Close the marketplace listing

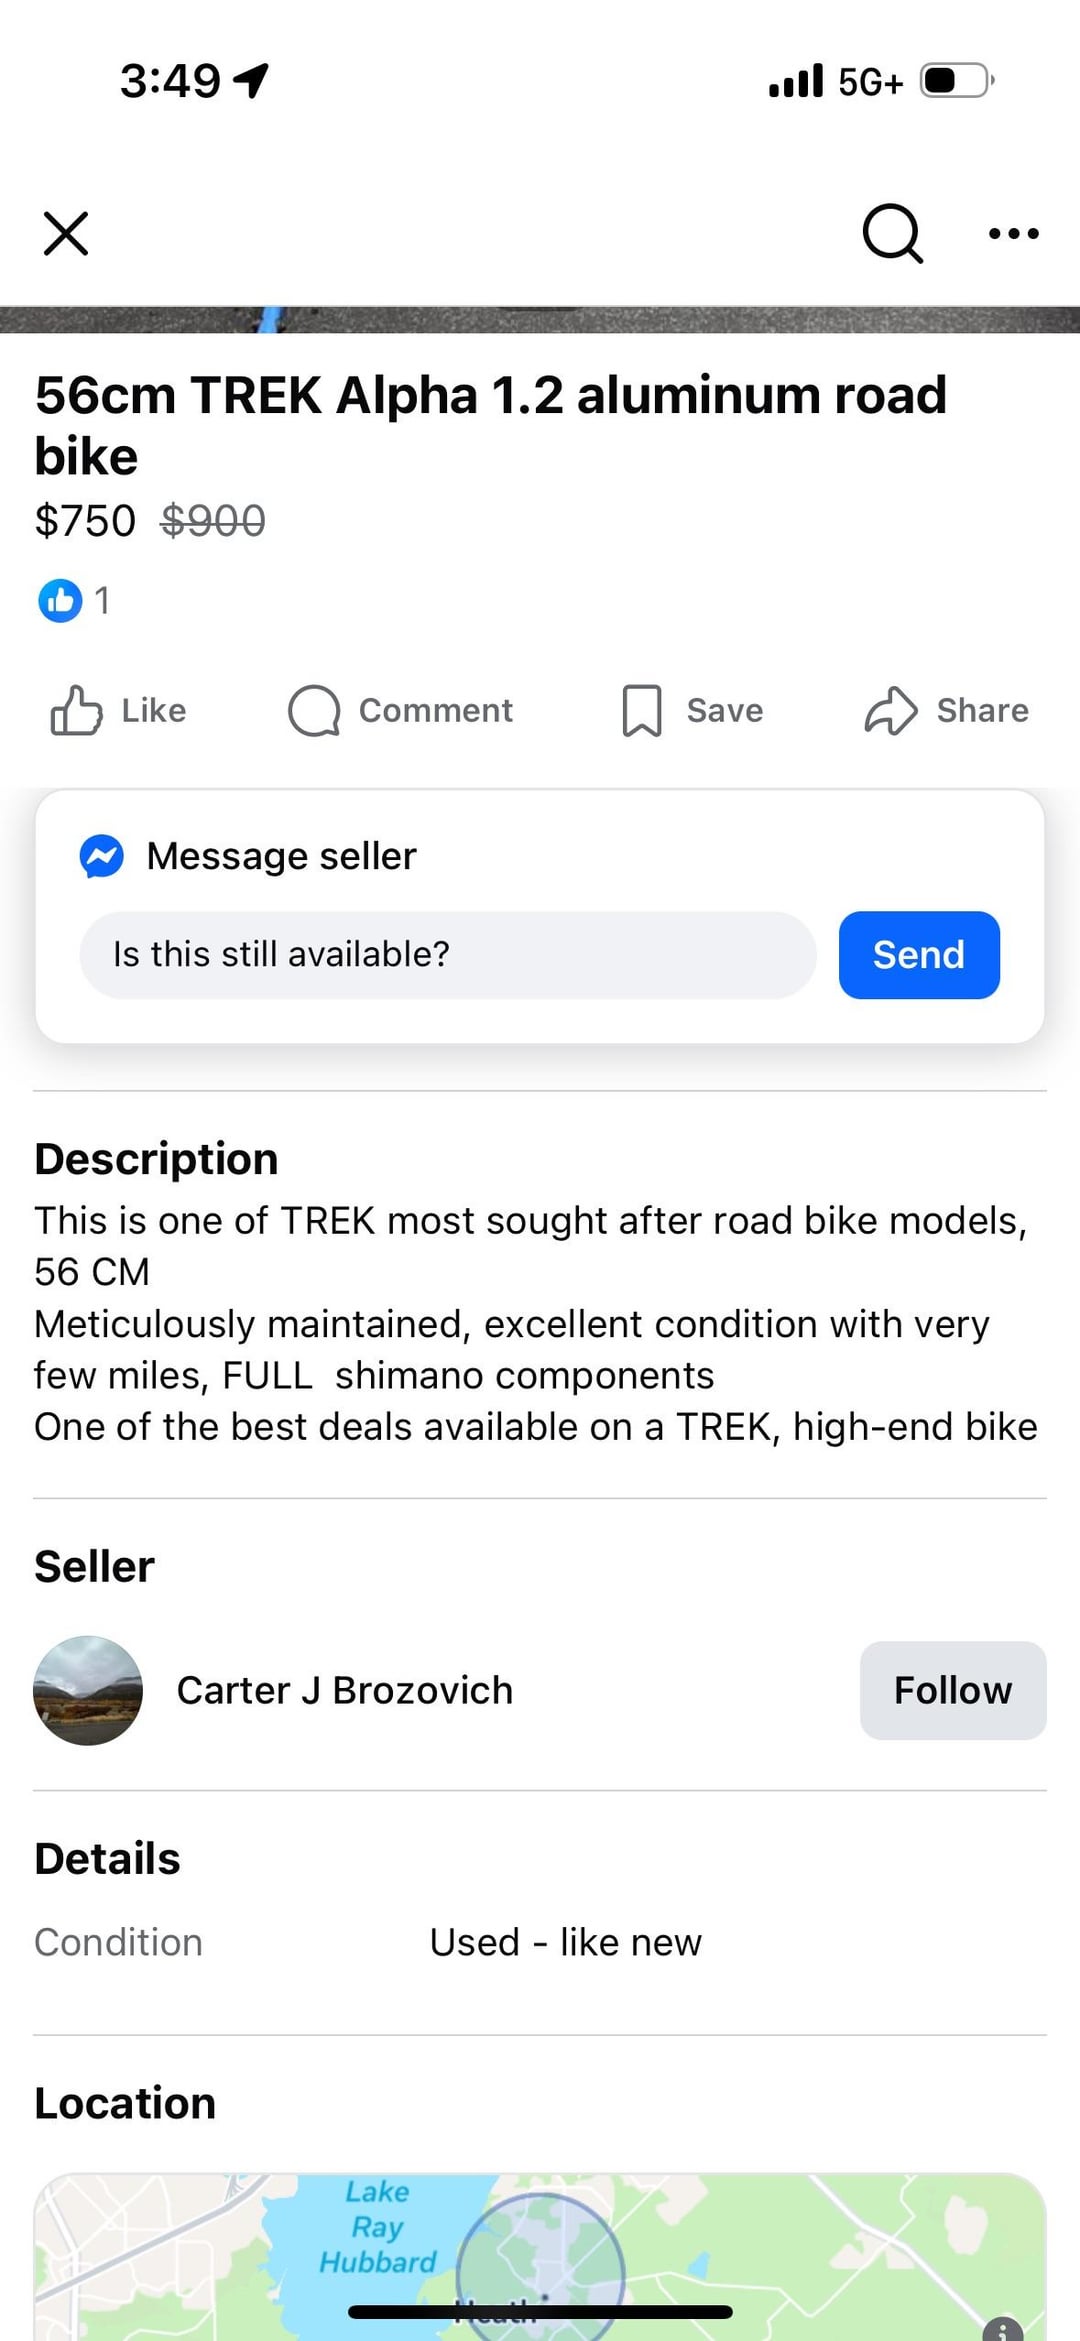coord(66,234)
